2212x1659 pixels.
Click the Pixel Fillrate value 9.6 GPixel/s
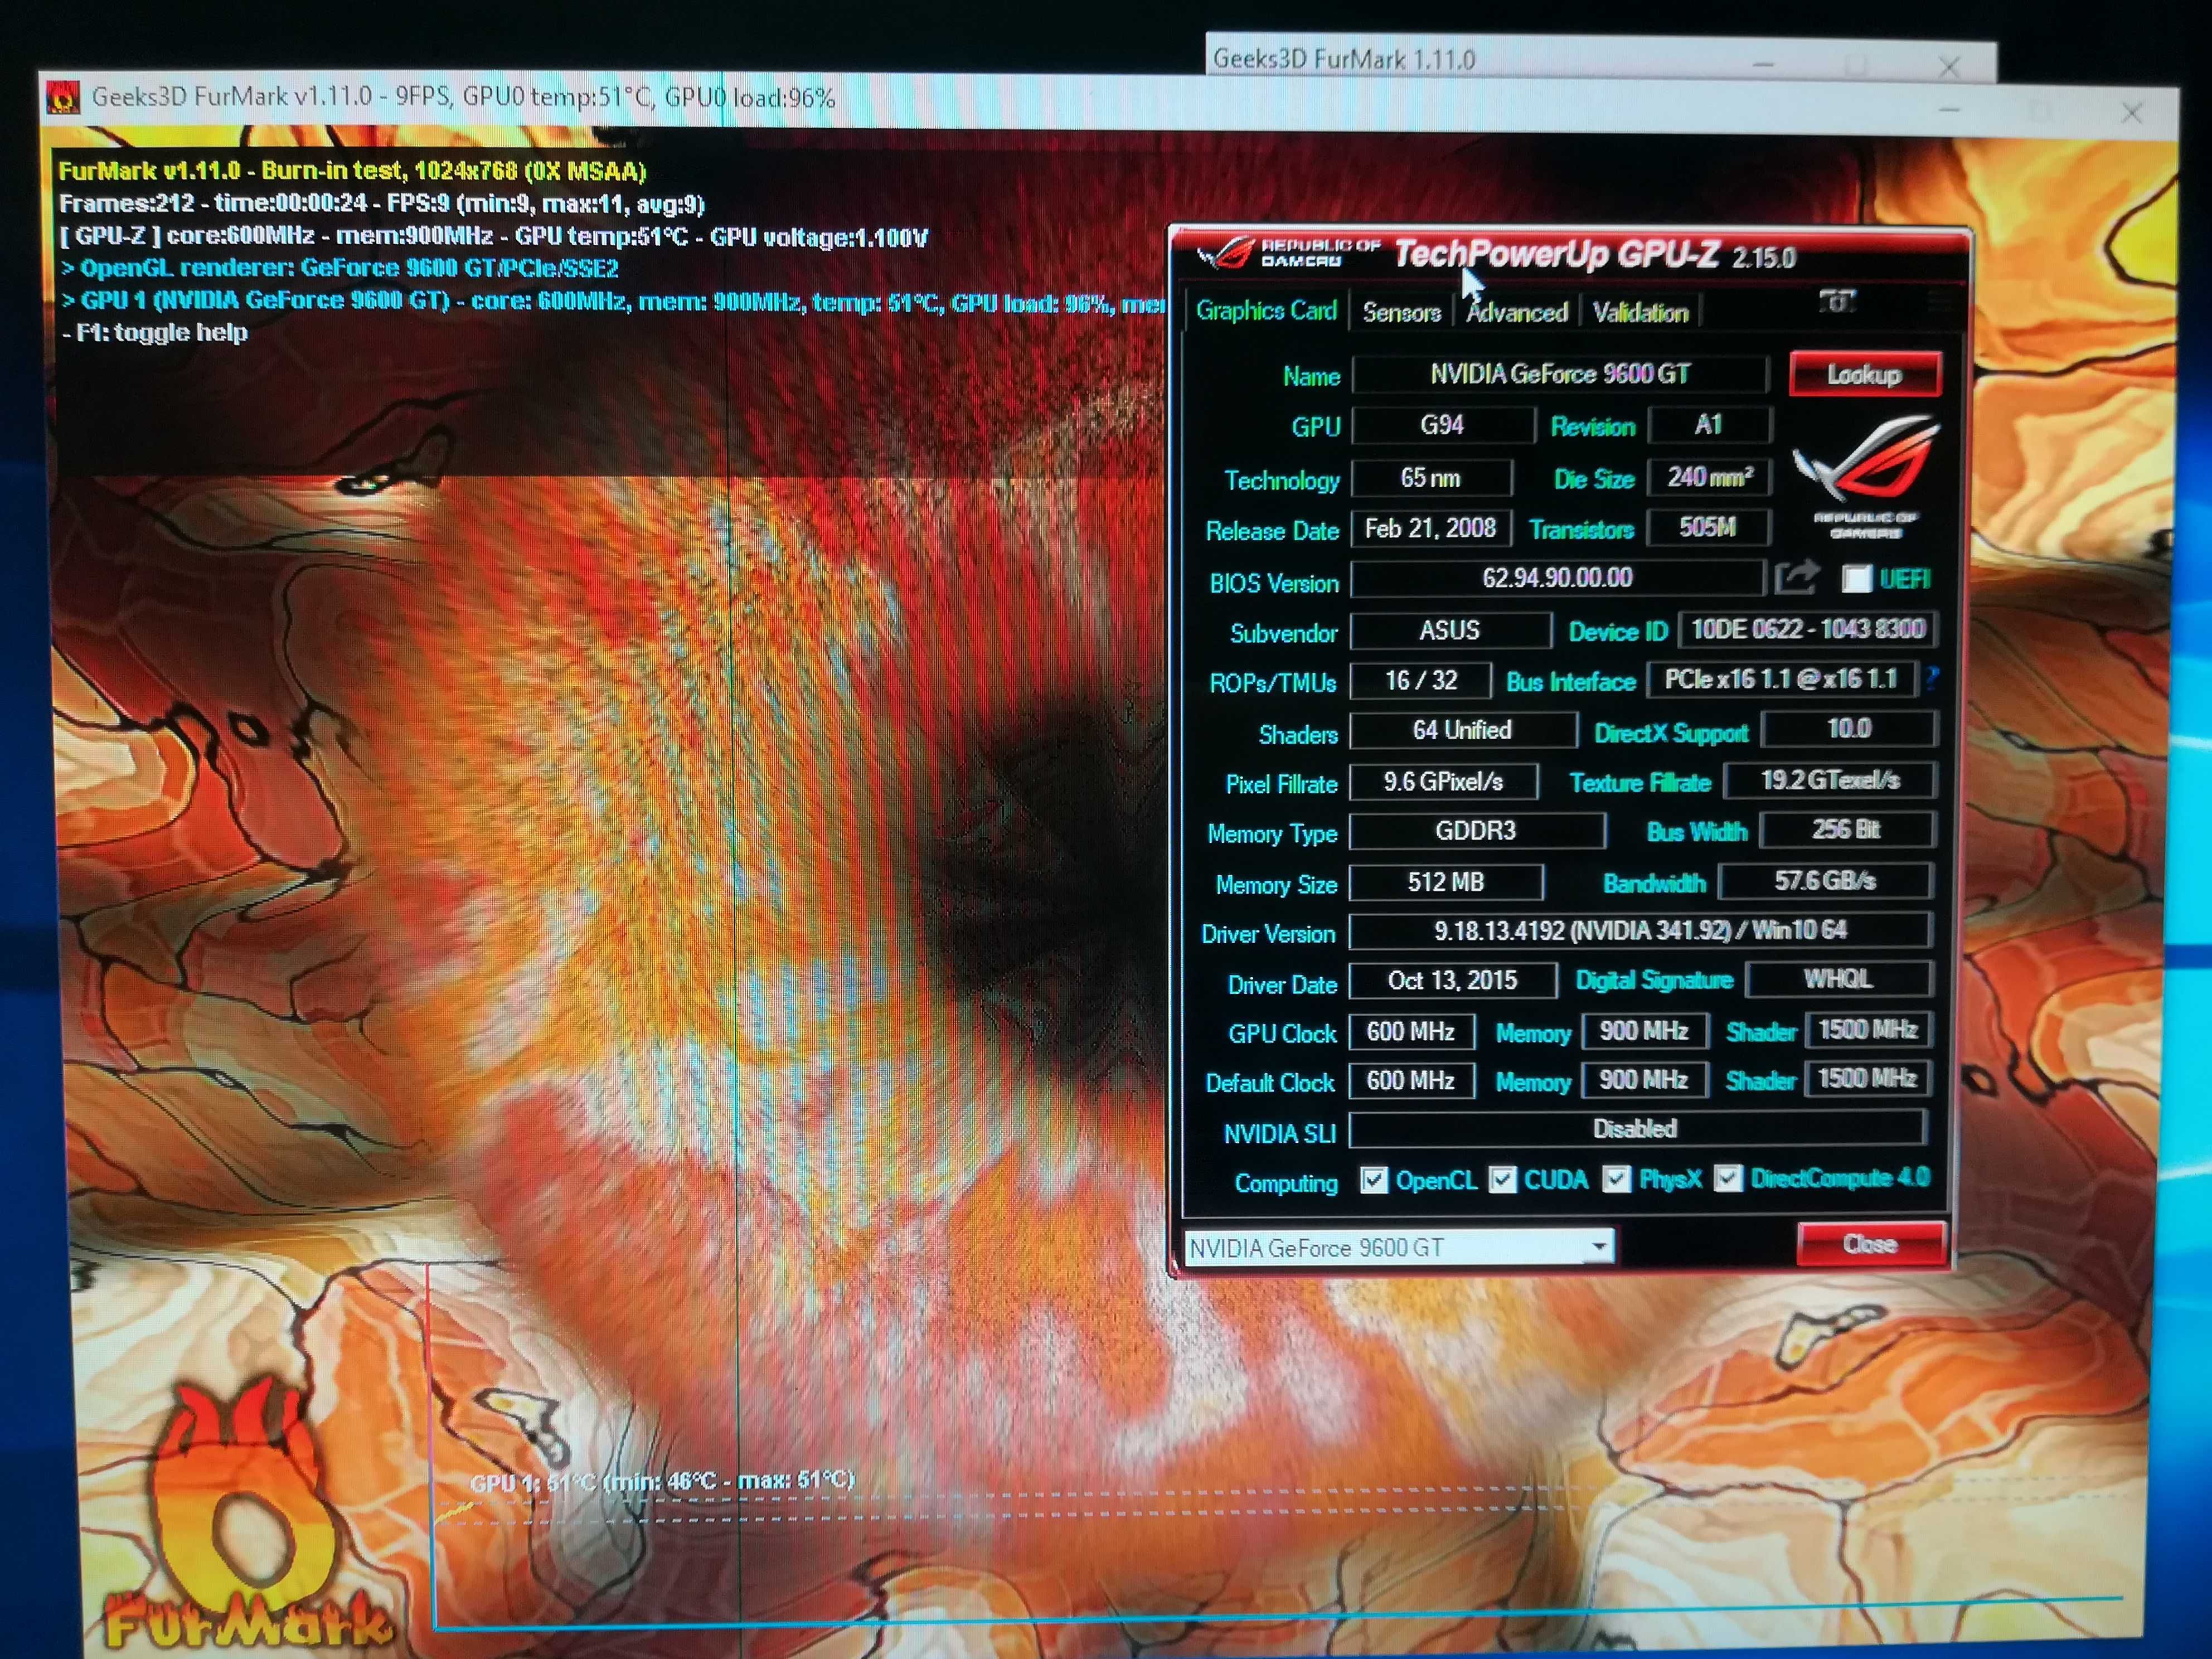[x=1444, y=782]
